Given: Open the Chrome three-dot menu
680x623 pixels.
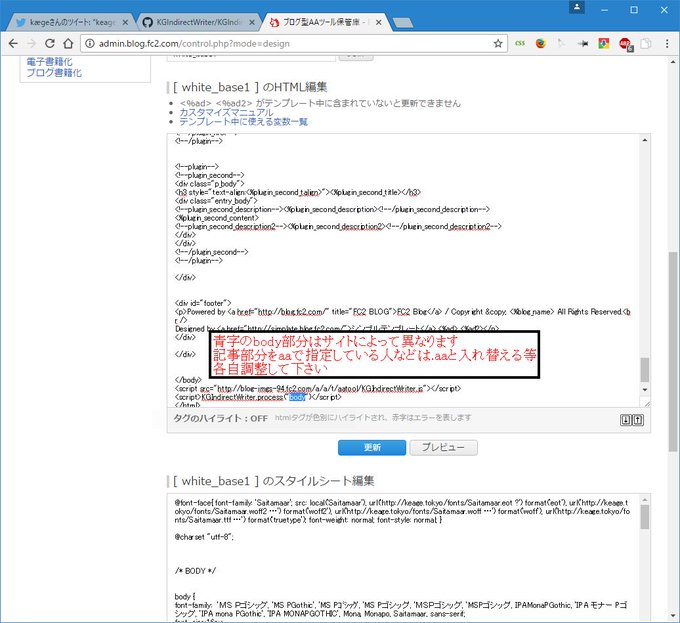Looking at the screenshot, I should [x=667, y=43].
